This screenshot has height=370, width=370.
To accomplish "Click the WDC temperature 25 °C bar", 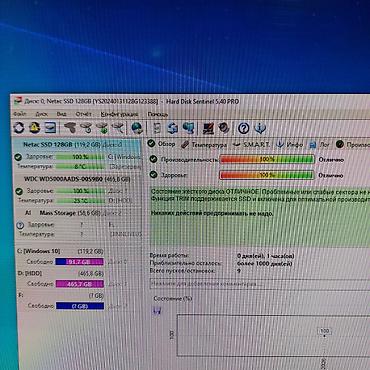I will [x=80, y=201].
